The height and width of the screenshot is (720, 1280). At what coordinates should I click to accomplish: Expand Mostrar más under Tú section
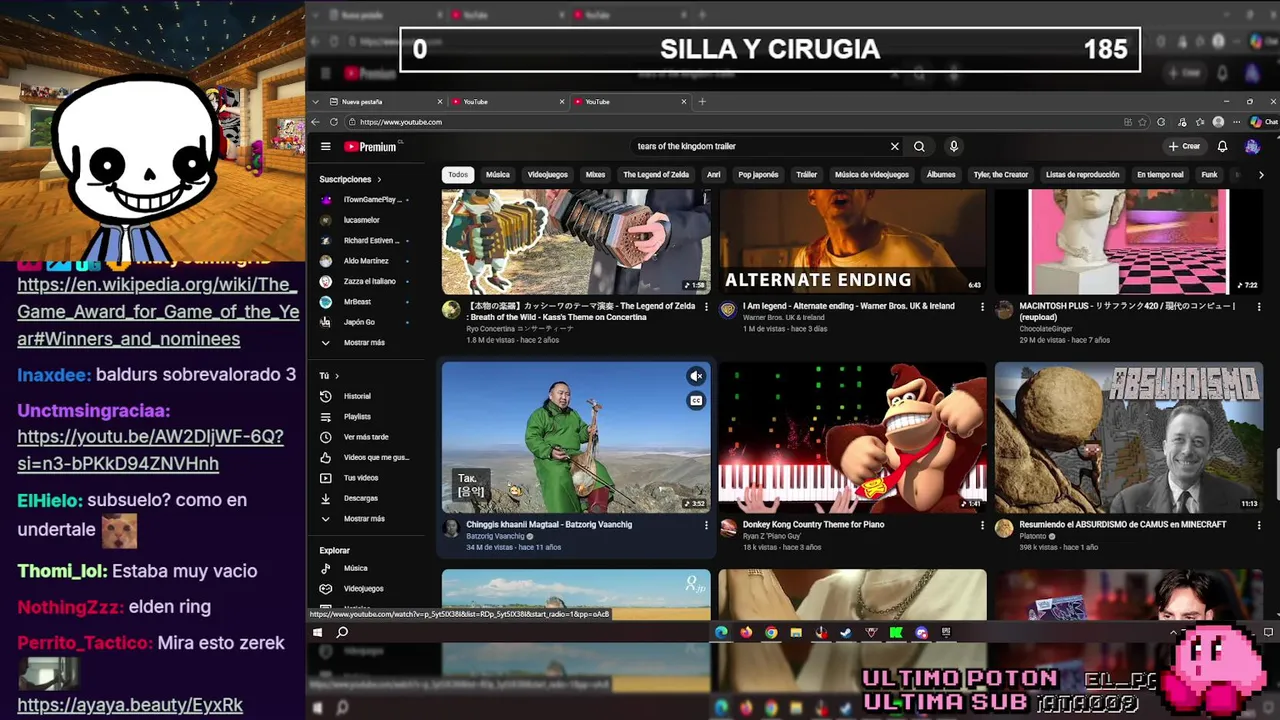click(x=363, y=518)
